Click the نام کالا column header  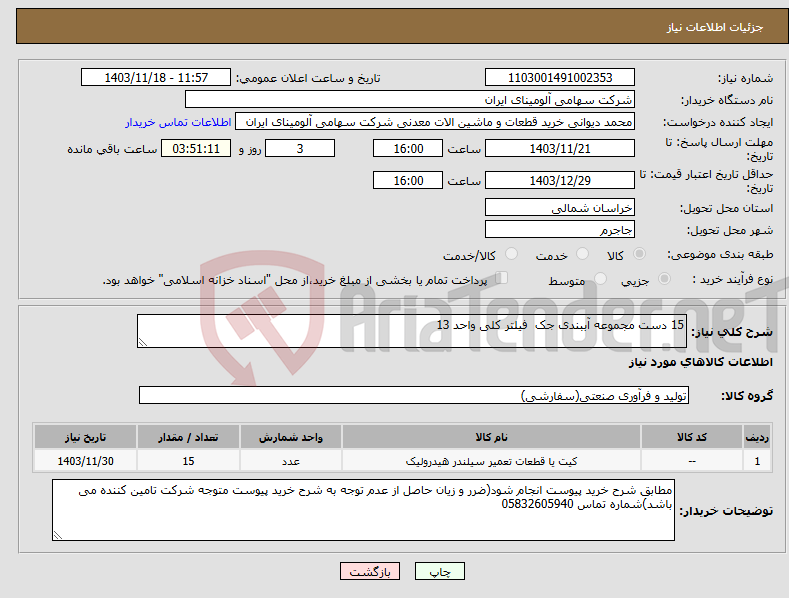click(x=491, y=437)
